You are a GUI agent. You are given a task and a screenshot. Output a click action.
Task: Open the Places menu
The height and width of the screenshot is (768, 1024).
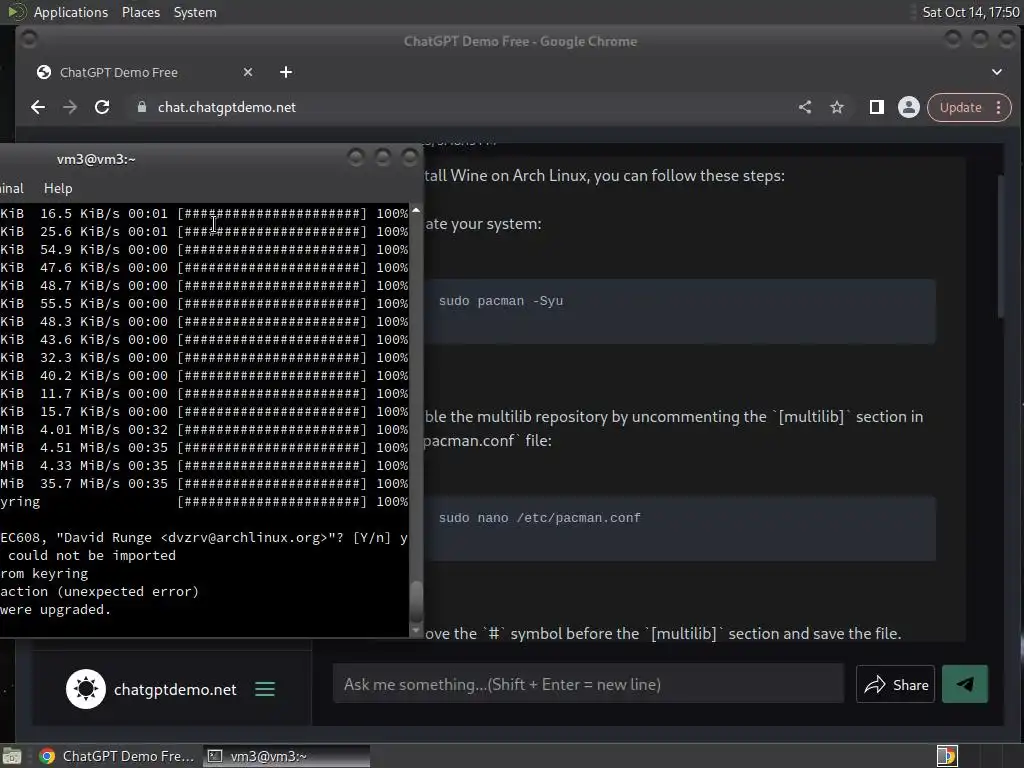140,12
